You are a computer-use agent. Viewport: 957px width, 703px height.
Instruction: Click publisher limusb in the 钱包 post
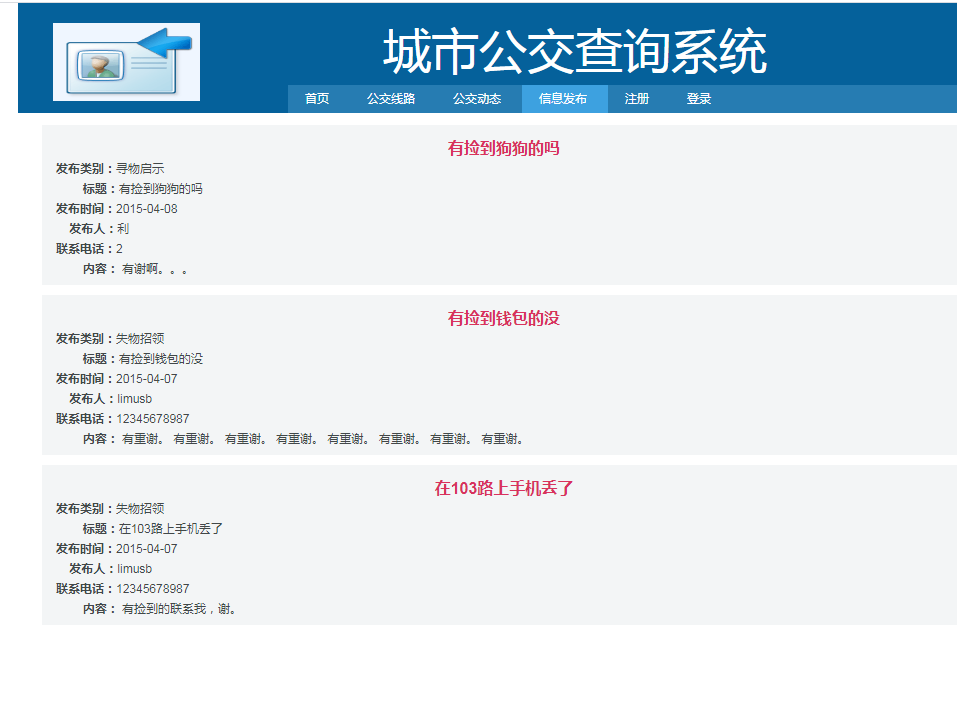point(135,399)
